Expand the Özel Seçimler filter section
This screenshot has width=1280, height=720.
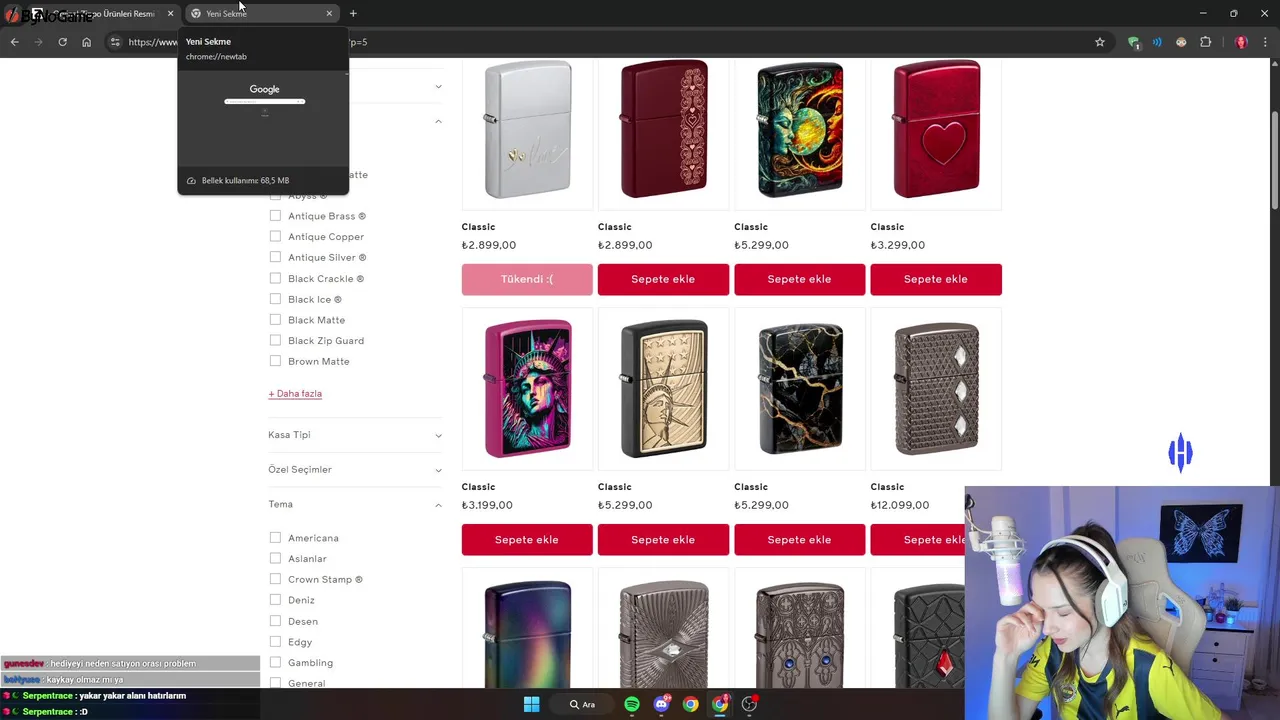click(355, 470)
